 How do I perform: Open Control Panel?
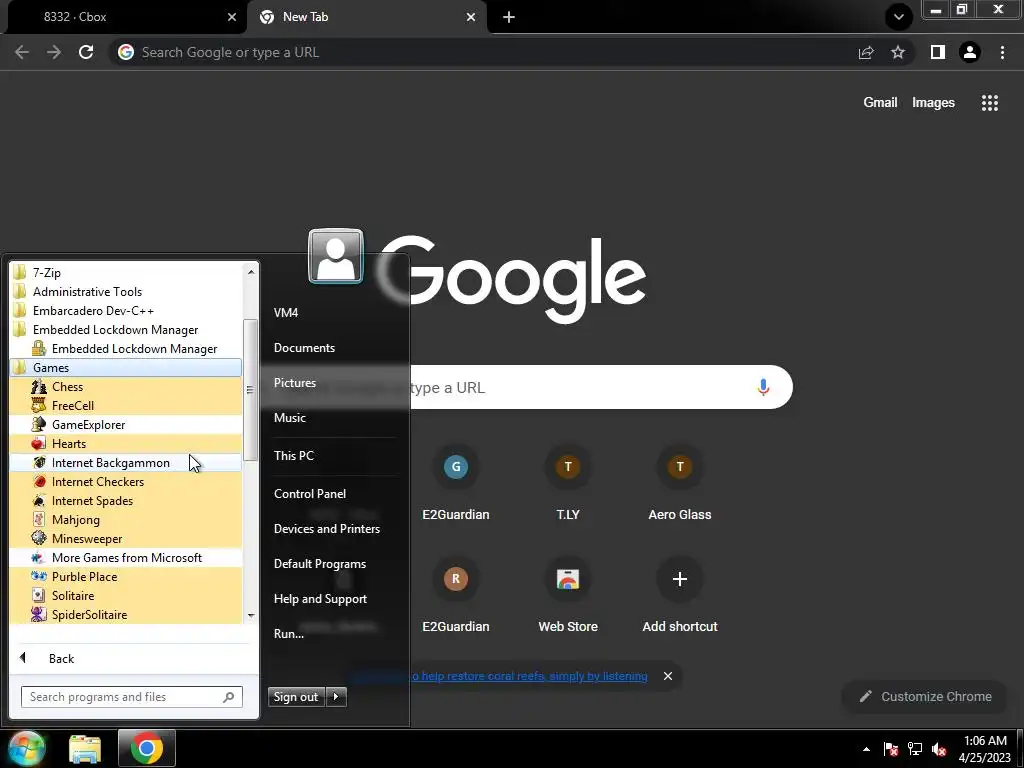[x=333, y=494]
